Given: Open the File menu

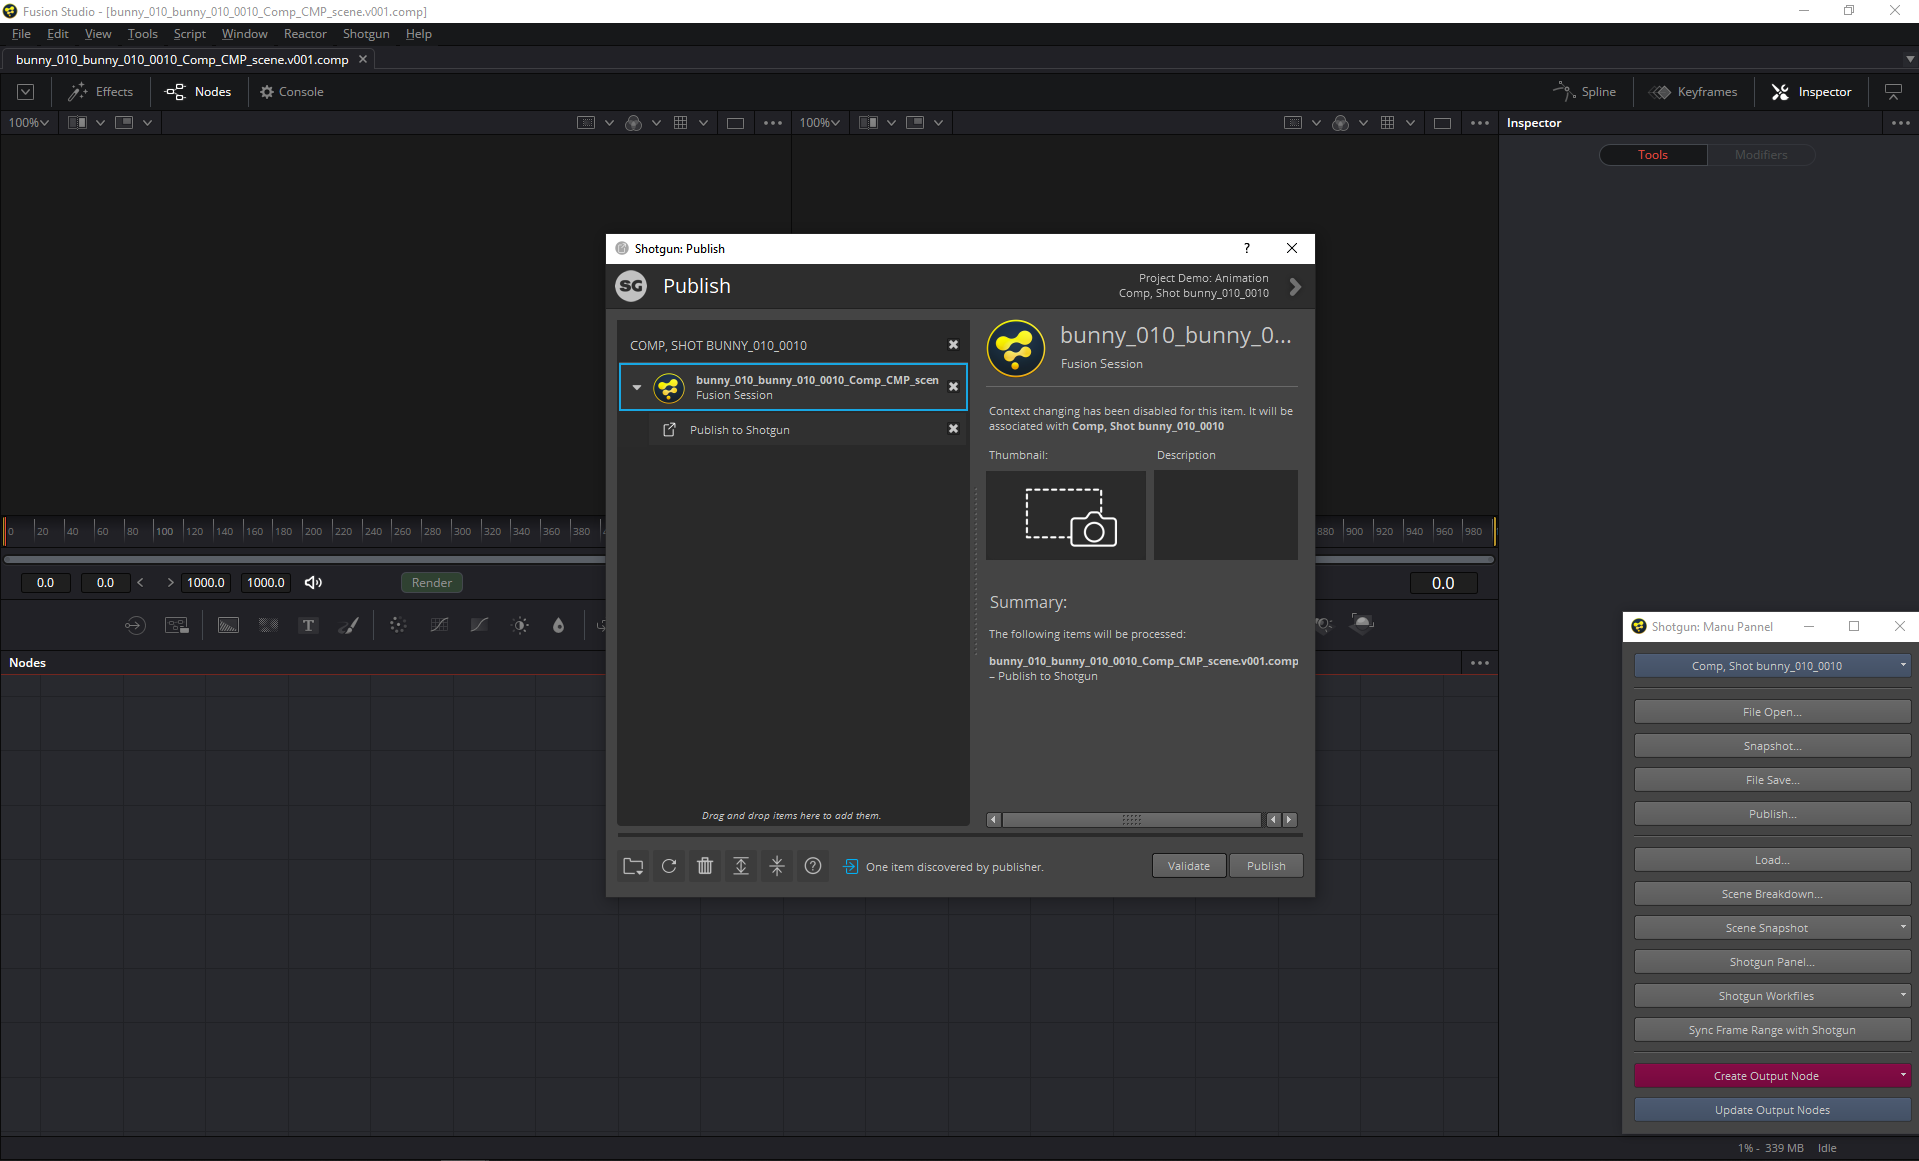Looking at the screenshot, I should (x=21, y=34).
